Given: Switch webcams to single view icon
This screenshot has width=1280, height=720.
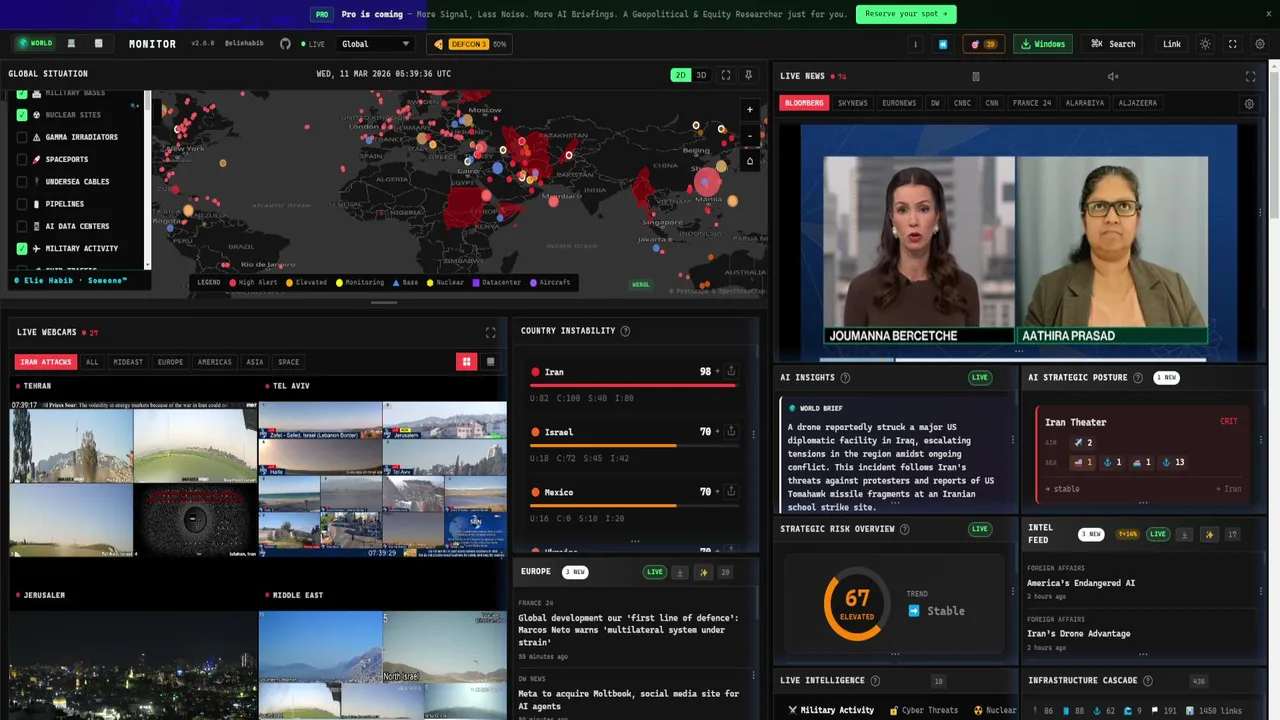Looking at the screenshot, I should 490,362.
